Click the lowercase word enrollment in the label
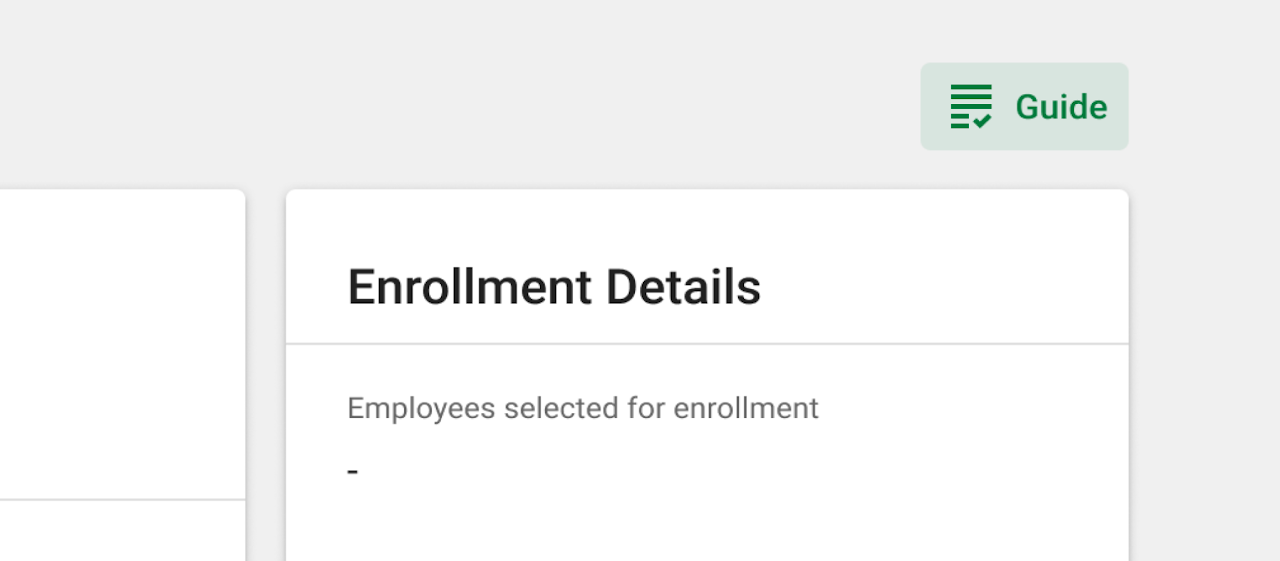This screenshot has height=561, width=1280. coord(746,408)
